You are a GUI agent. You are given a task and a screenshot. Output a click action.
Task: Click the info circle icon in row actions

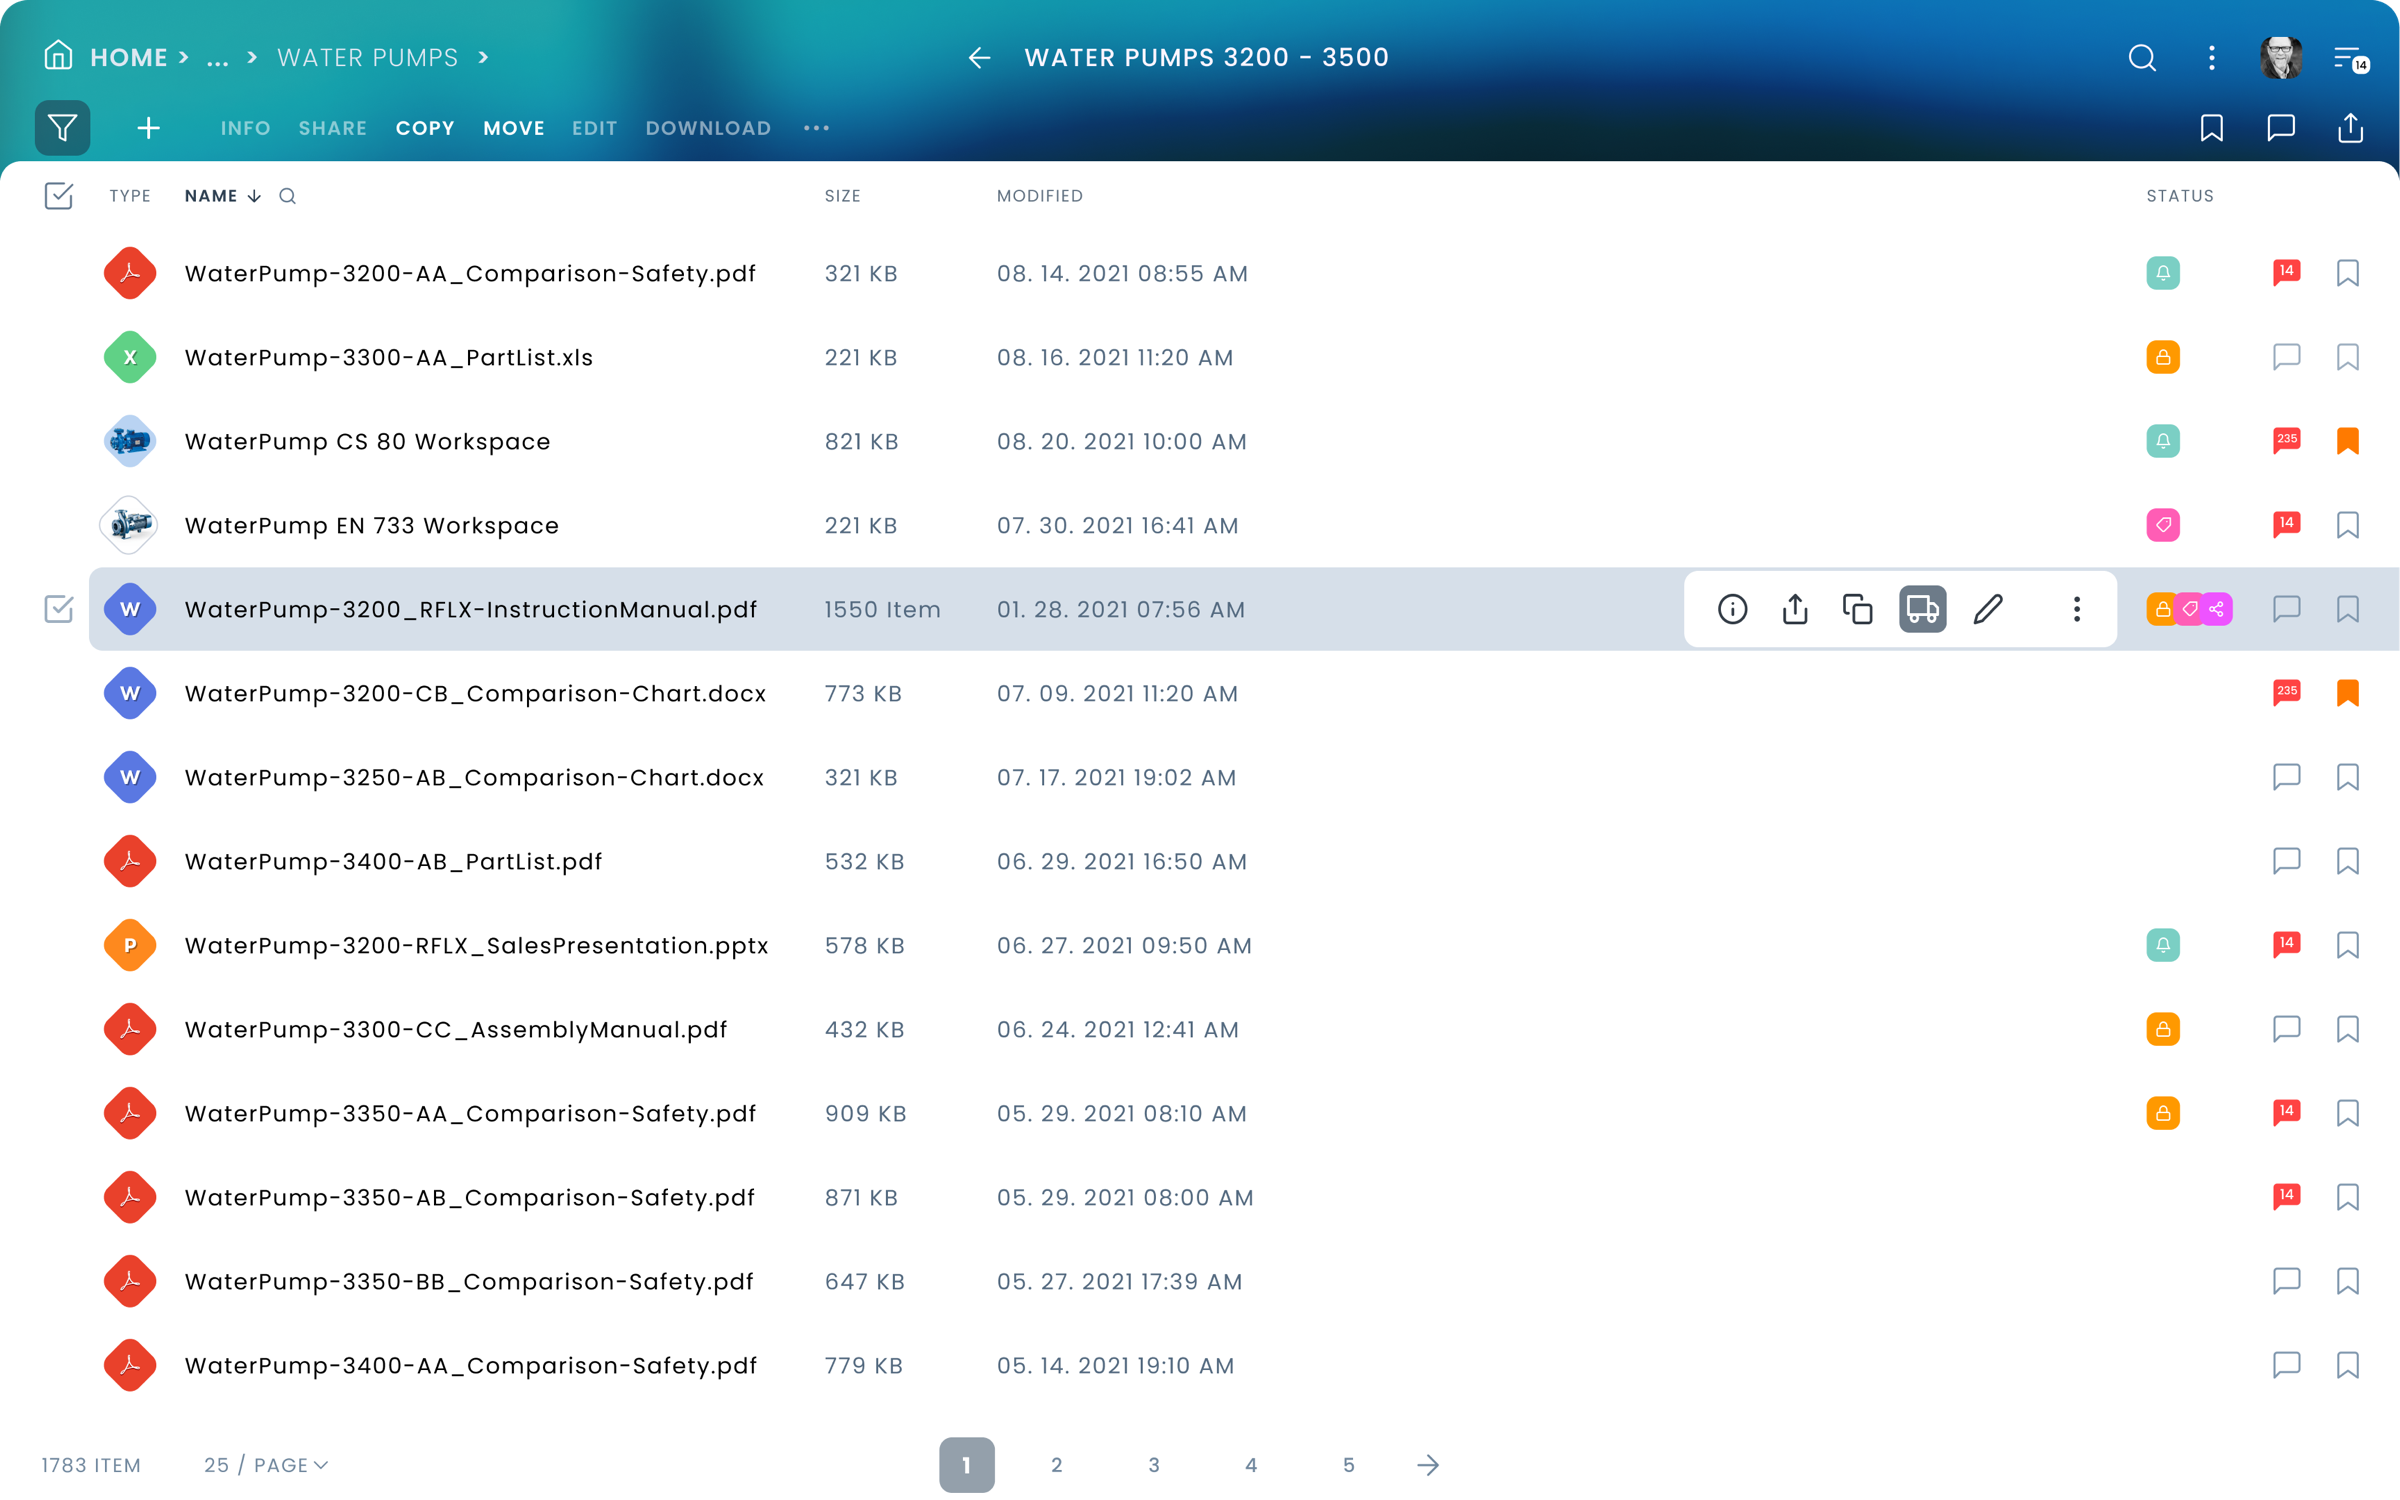1732,609
